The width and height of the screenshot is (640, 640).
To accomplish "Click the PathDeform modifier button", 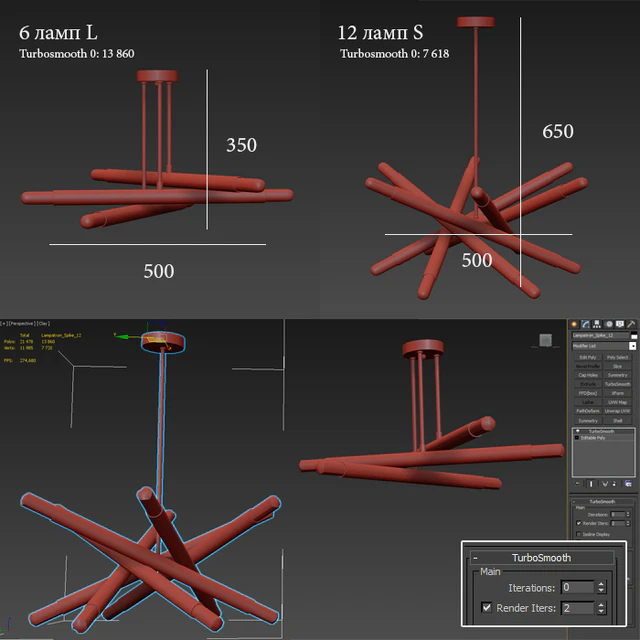I will (x=588, y=411).
